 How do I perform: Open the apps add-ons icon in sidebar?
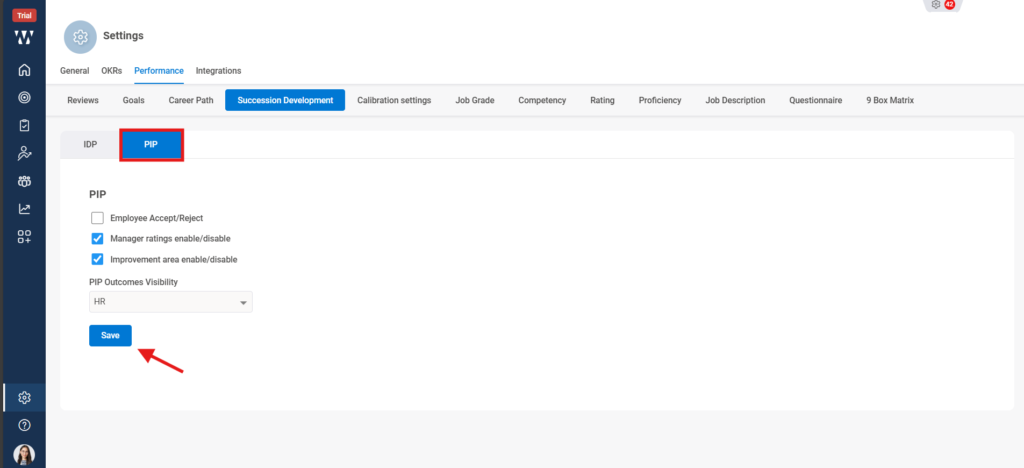pyautogui.click(x=24, y=237)
